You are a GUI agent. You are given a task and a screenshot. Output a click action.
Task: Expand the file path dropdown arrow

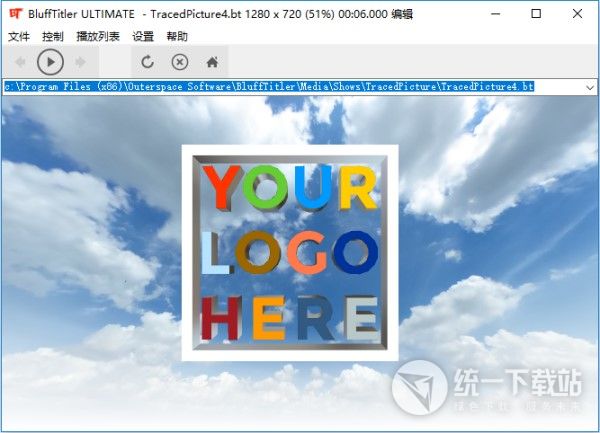pyautogui.click(x=589, y=88)
